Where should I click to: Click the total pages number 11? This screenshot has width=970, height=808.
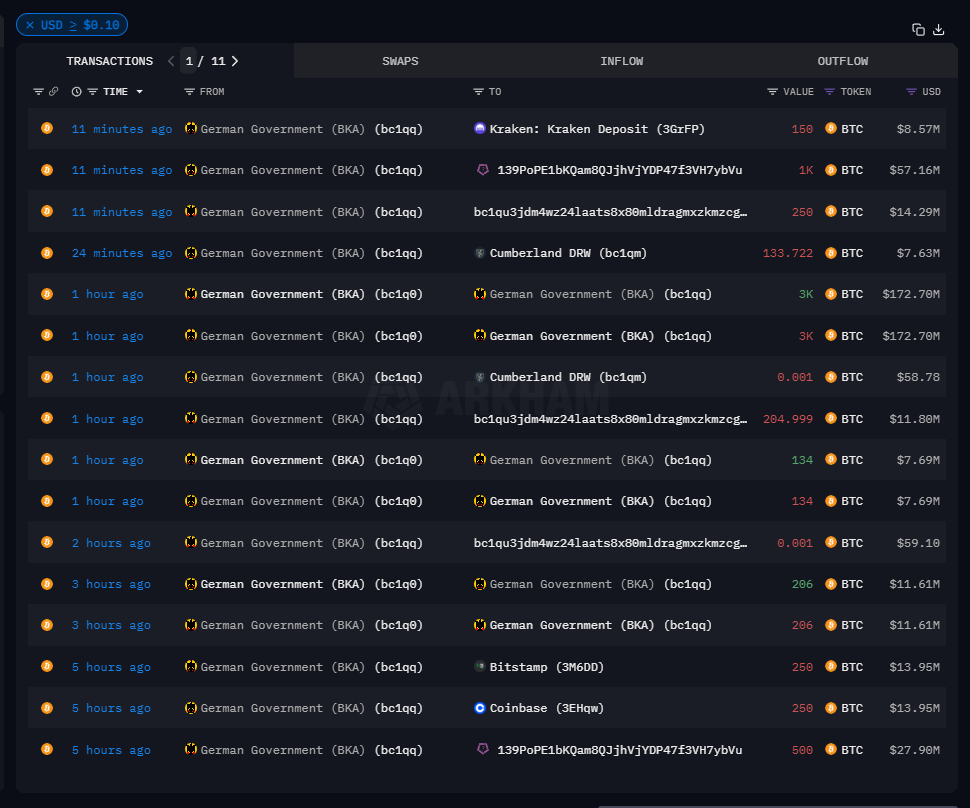pos(218,61)
